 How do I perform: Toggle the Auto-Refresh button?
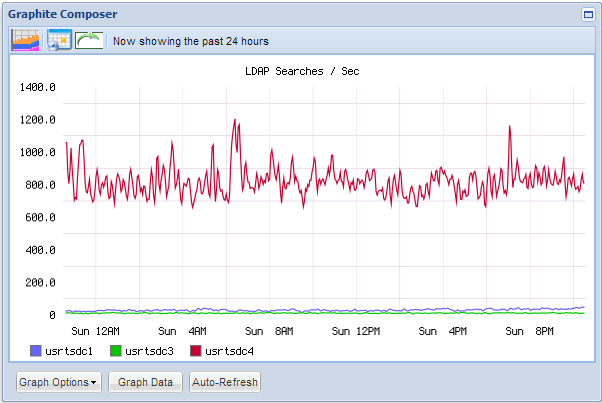coord(225,382)
